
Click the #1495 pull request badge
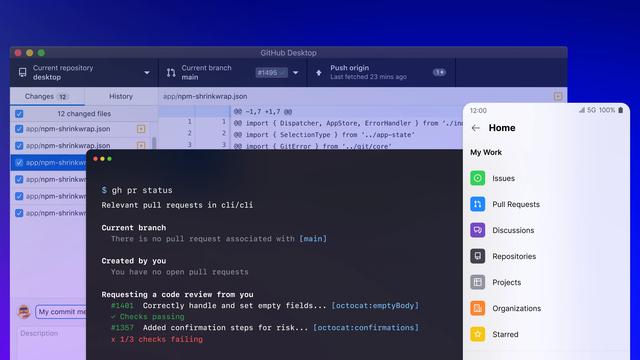pos(271,73)
